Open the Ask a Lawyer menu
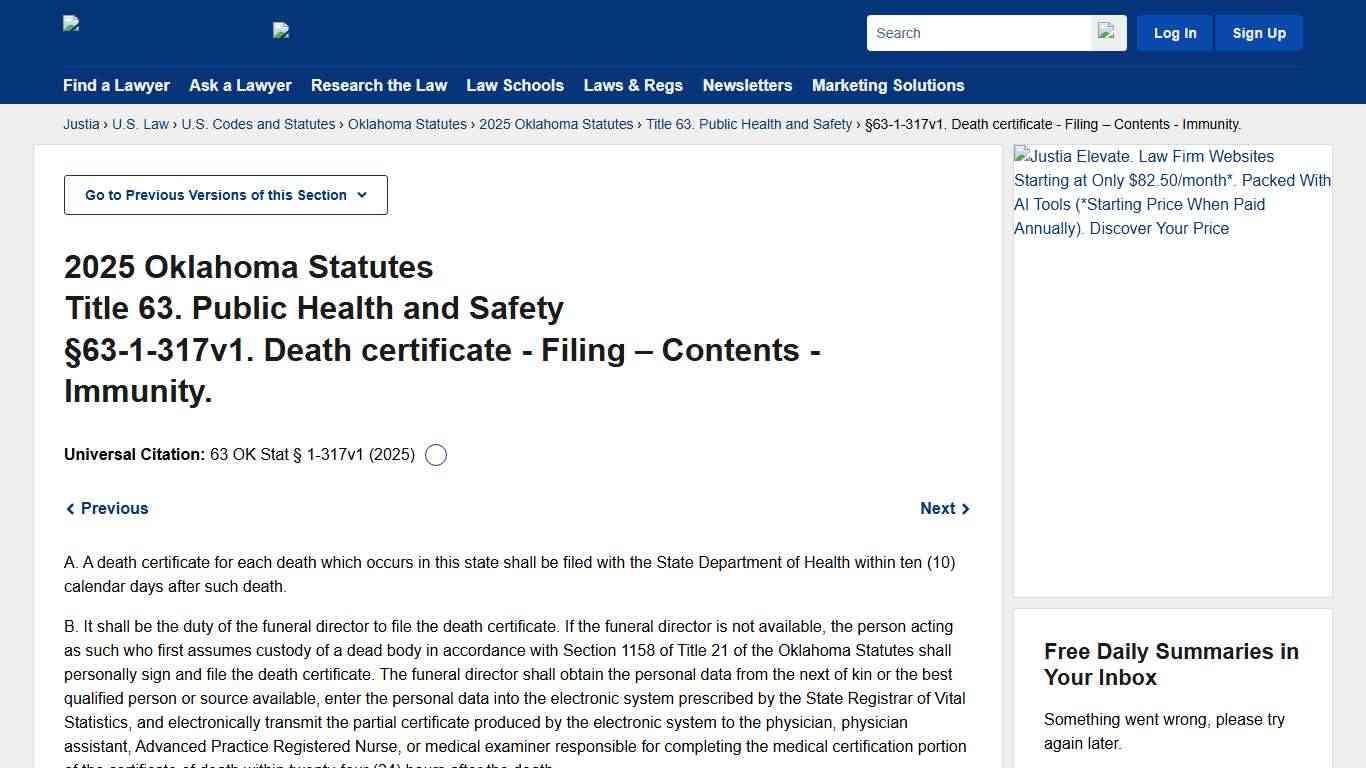The width and height of the screenshot is (1366, 768). tap(240, 86)
